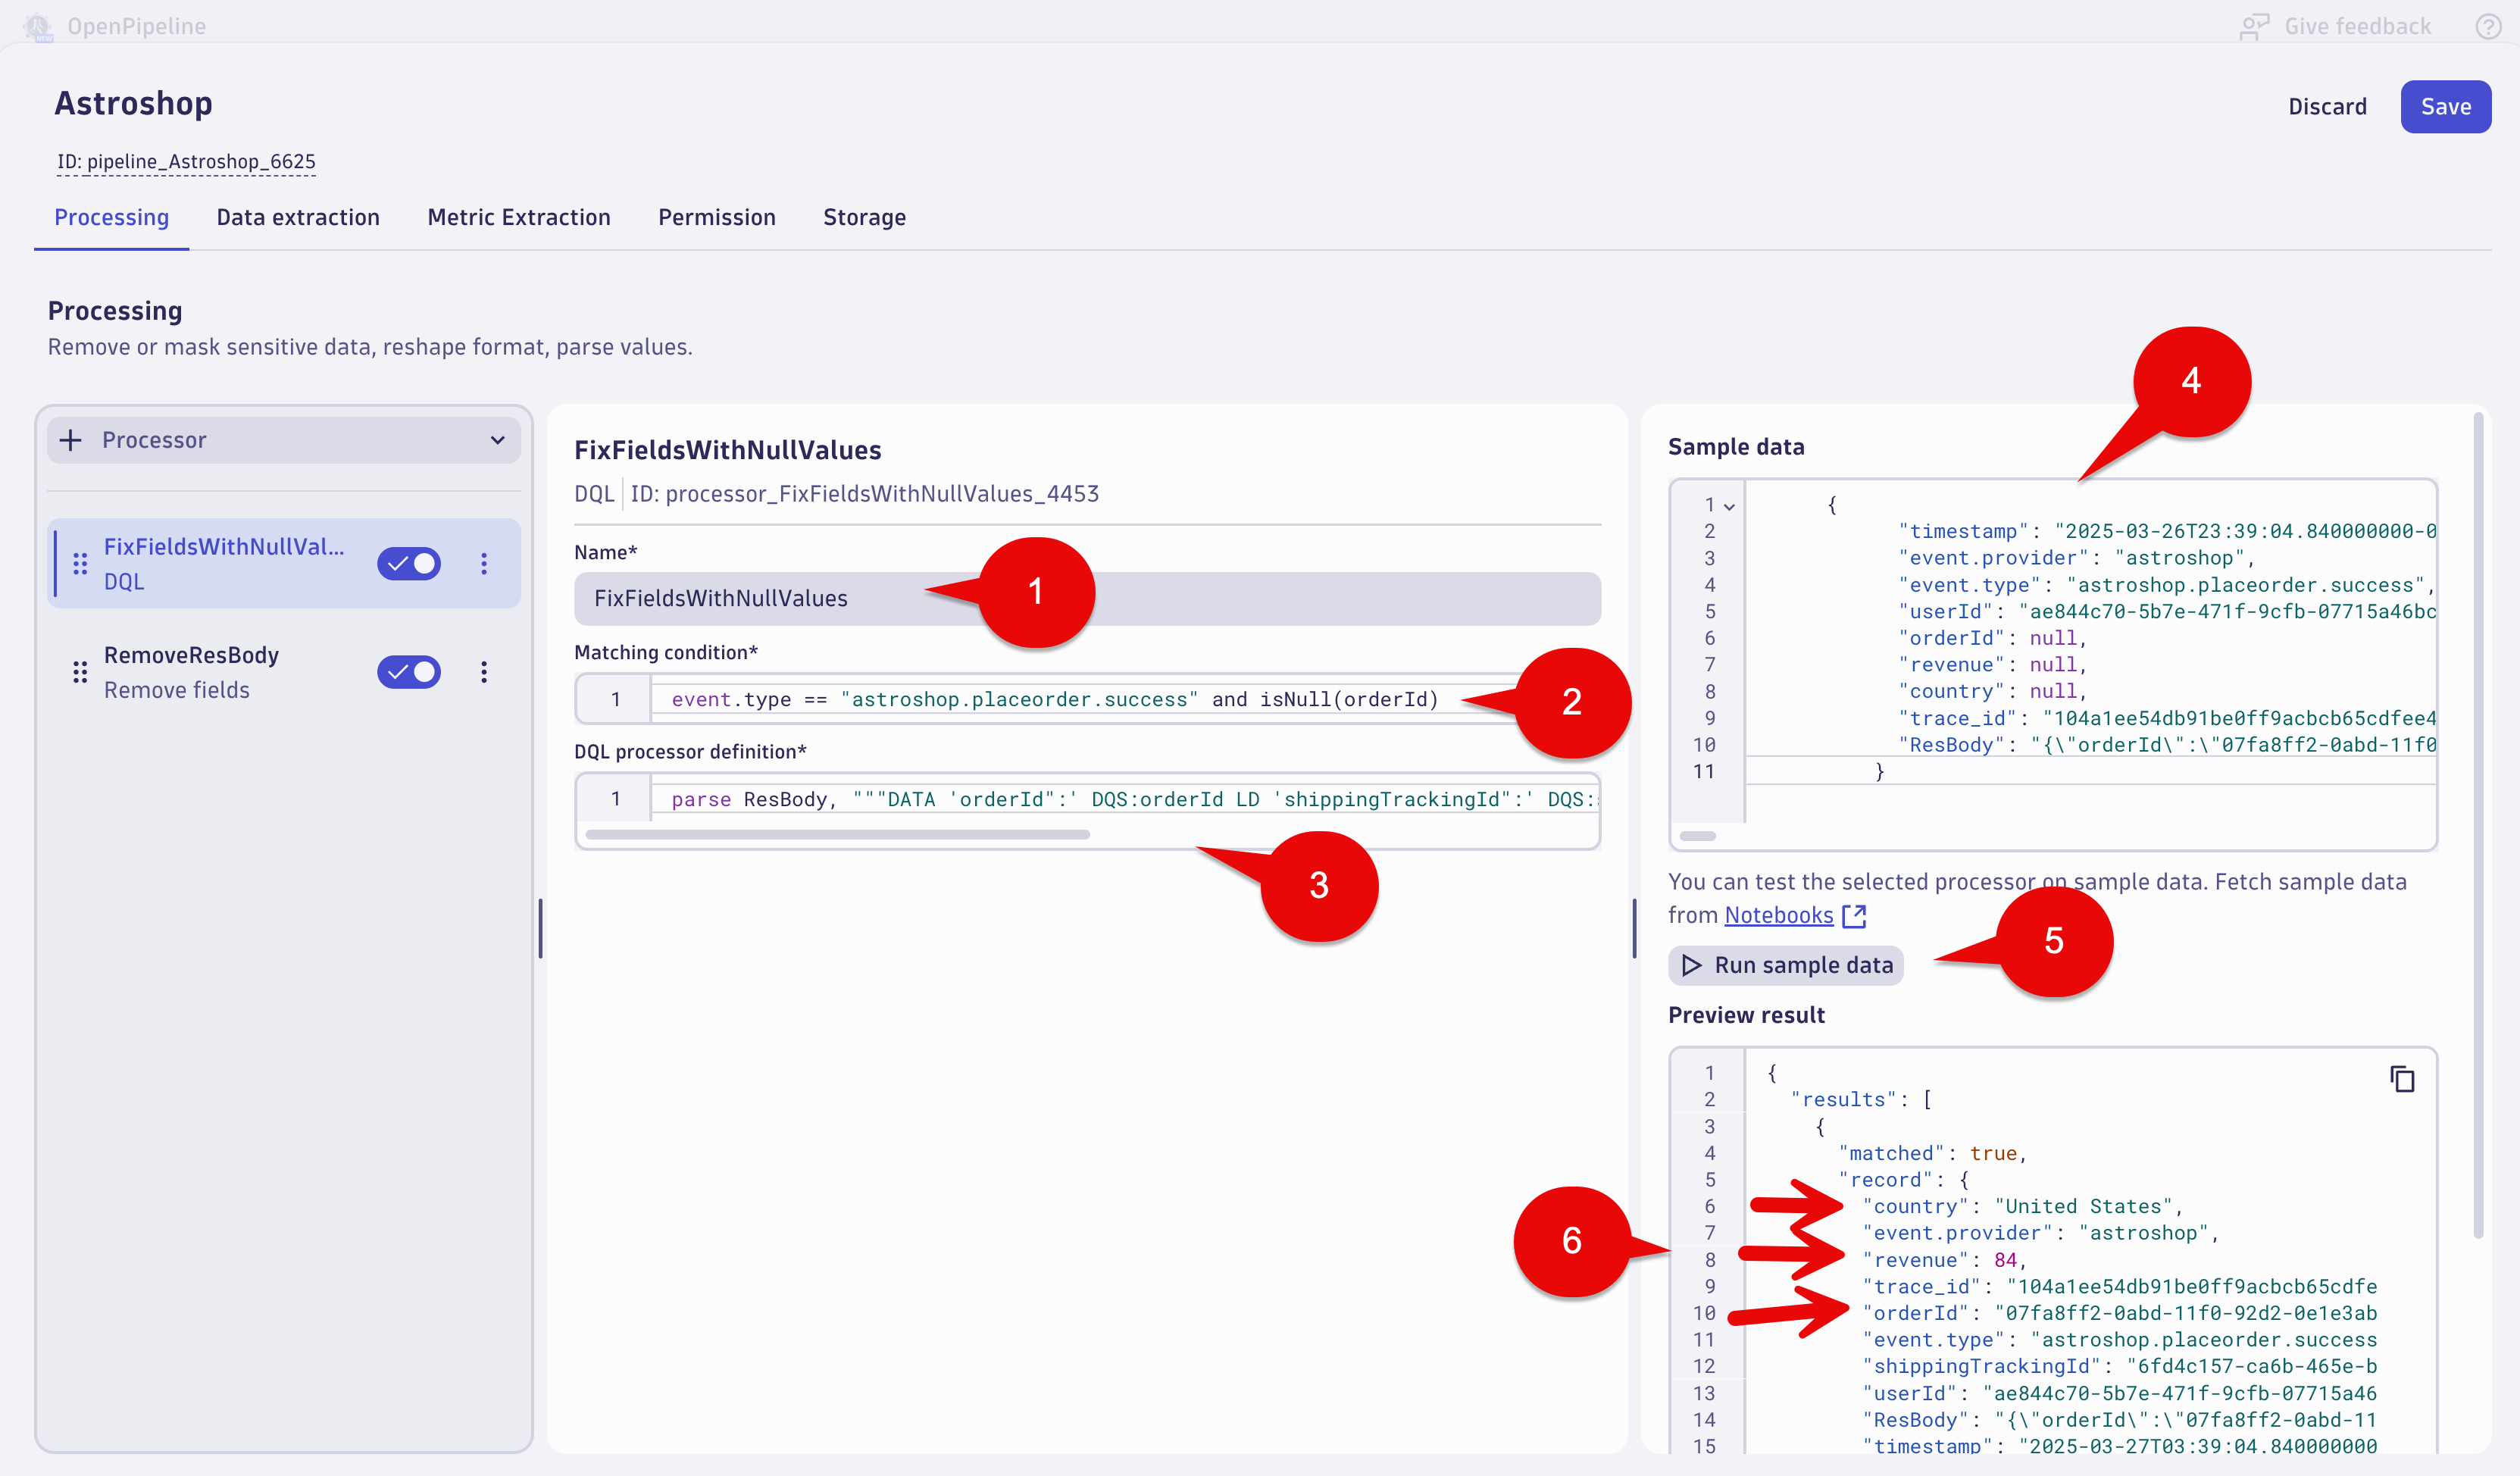The height and width of the screenshot is (1476, 2520).
Task: Click the "revenue": null line in sample data
Action: point(1992,665)
